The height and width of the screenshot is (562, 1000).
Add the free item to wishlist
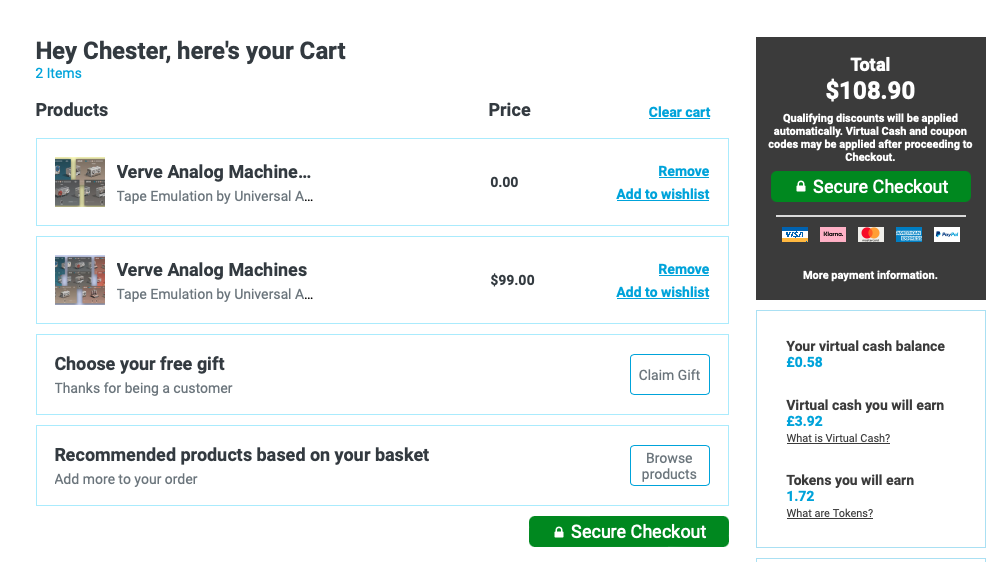click(663, 194)
